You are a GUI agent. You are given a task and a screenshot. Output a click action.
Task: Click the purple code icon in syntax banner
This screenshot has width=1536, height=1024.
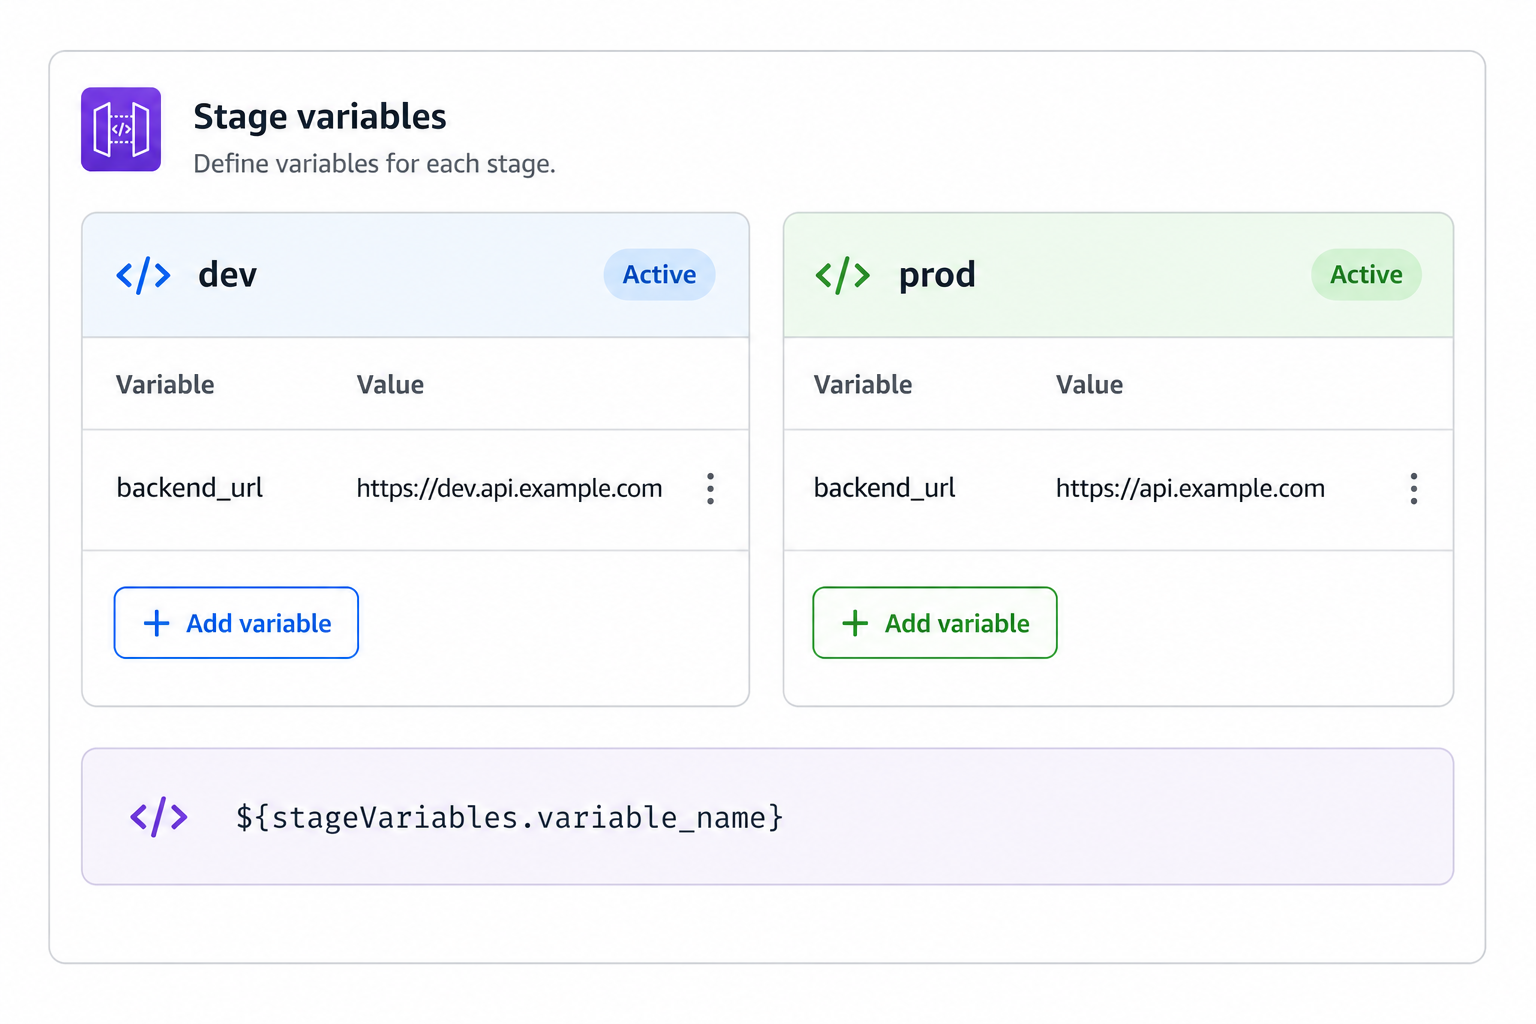click(159, 817)
